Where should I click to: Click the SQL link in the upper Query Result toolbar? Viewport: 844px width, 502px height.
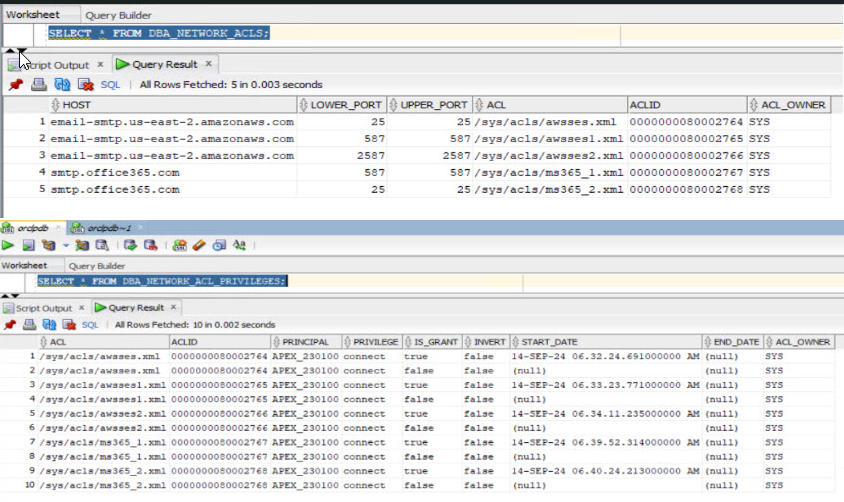tap(110, 85)
